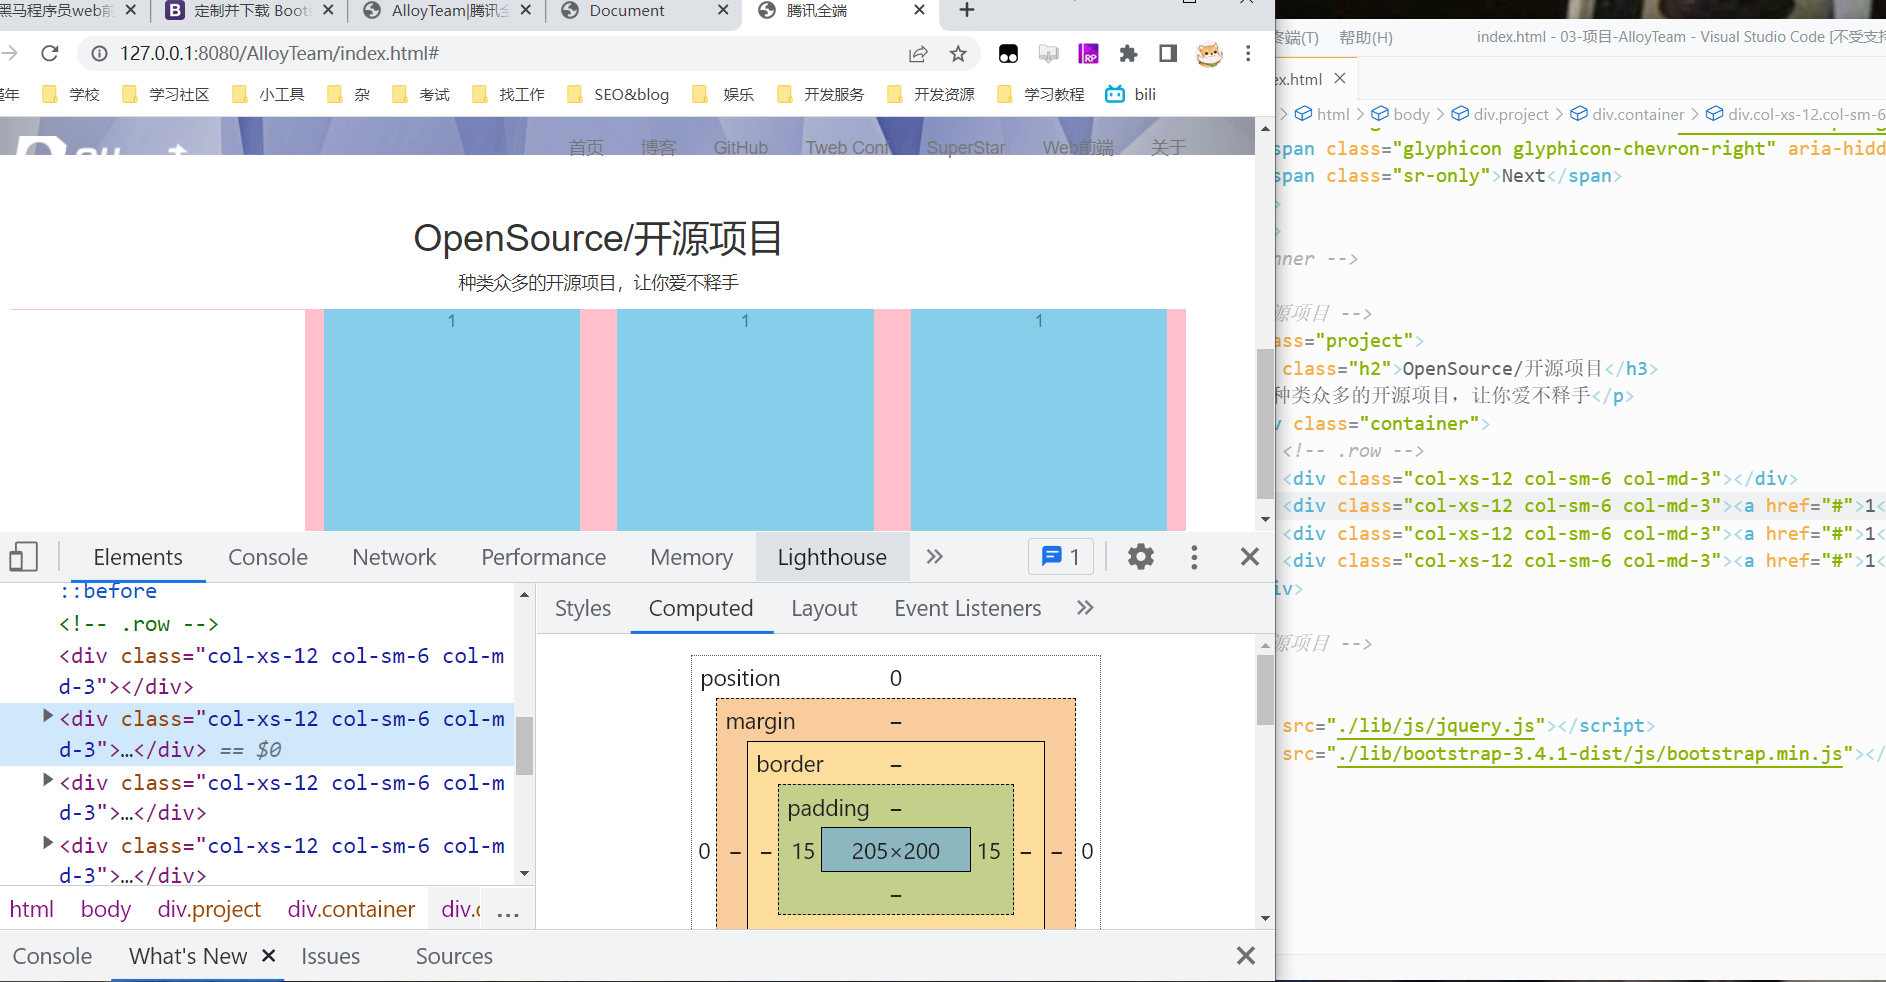The height and width of the screenshot is (982, 1886).
Task: Close the Document tab
Action: coord(723,11)
